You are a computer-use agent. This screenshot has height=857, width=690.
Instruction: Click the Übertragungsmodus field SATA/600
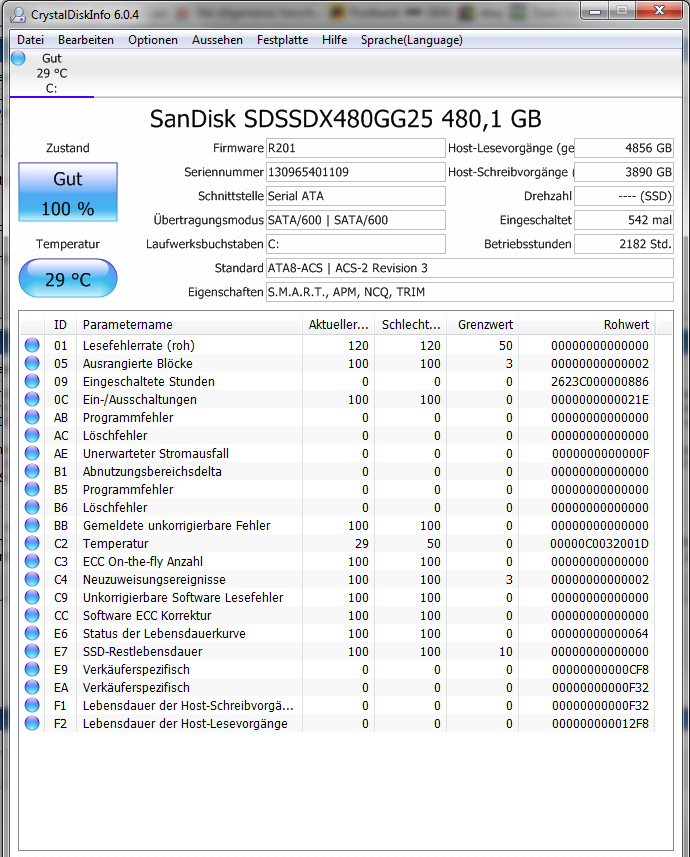(x=355, y=220)
